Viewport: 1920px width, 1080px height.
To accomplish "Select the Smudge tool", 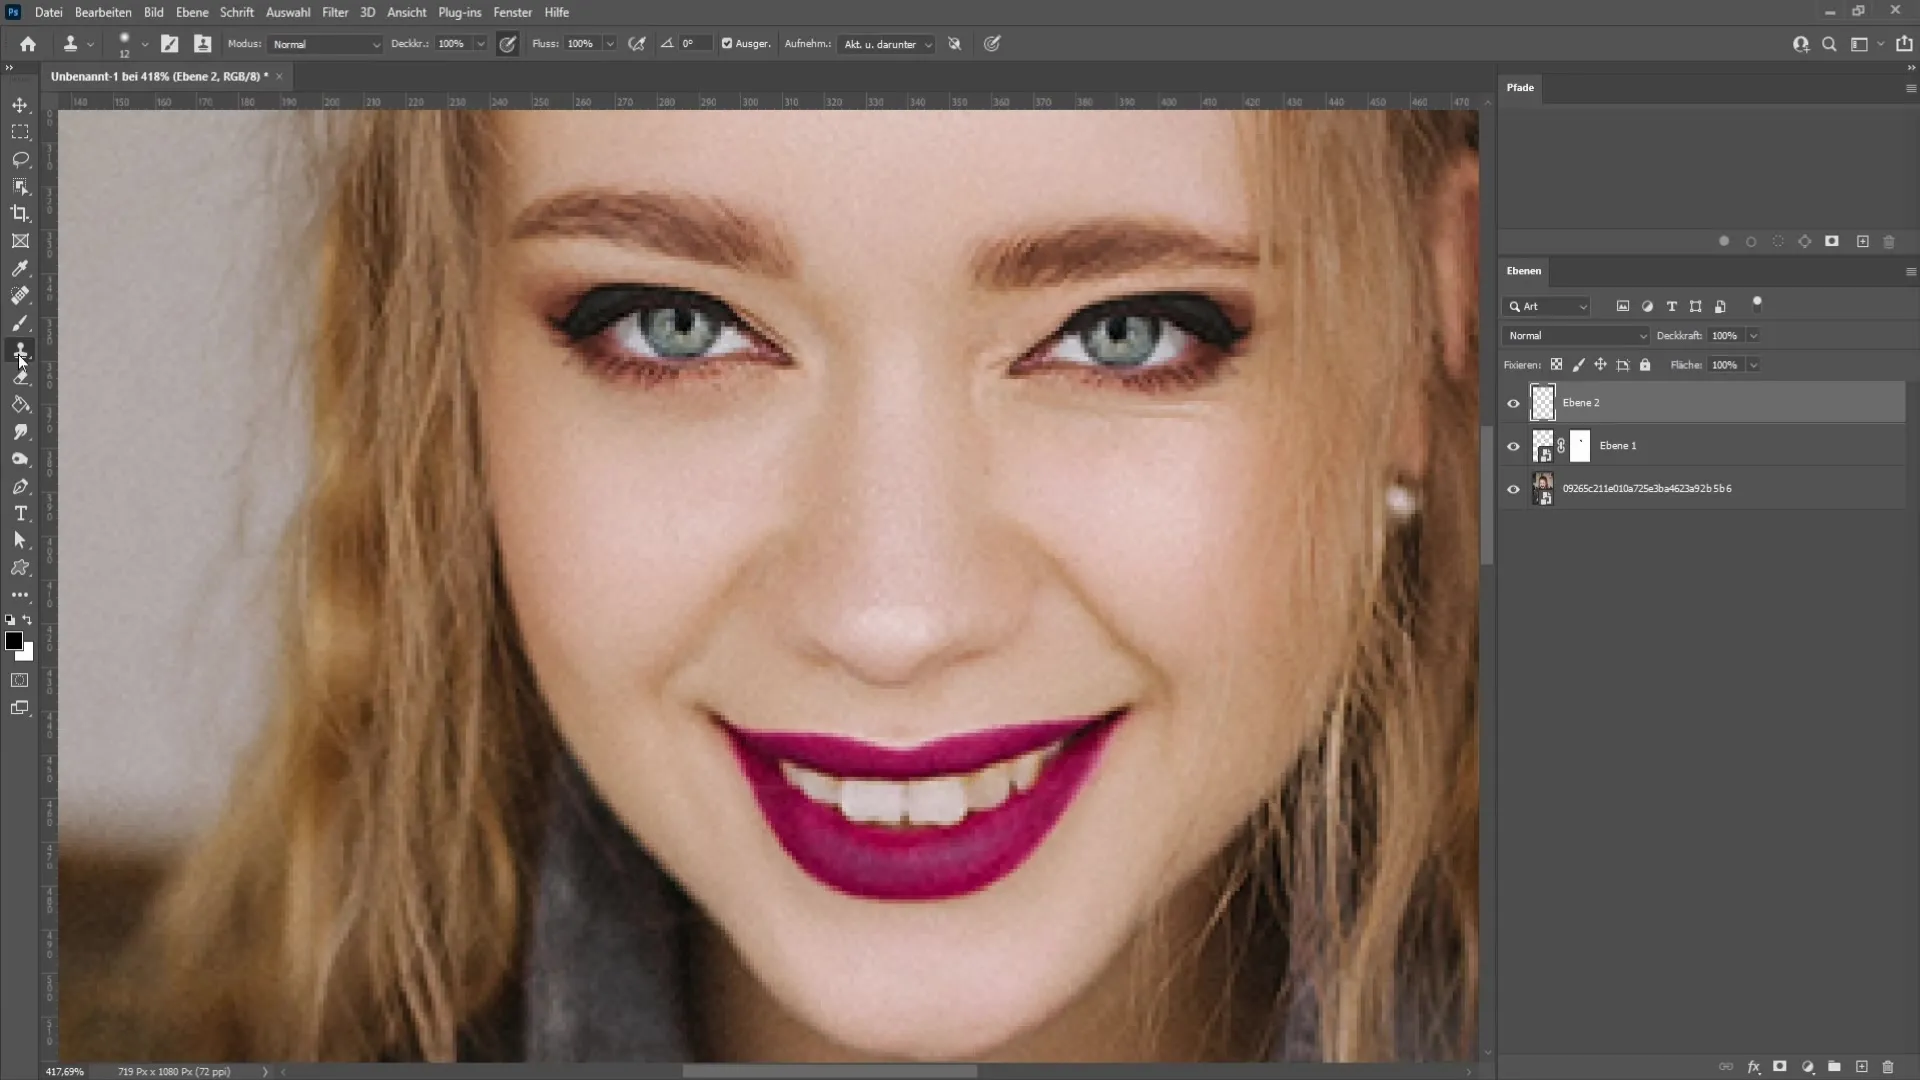I will (20, 431).
